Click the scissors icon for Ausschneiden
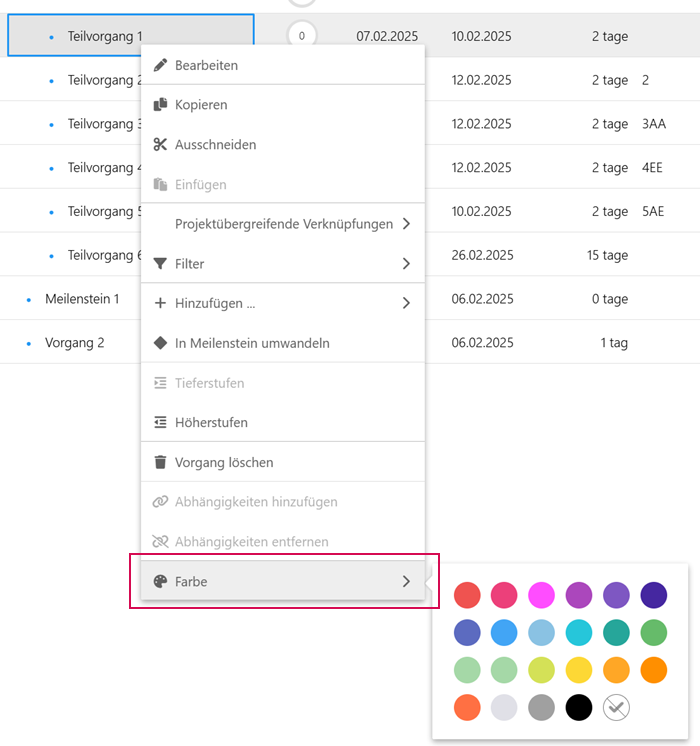700x746 pixels. 160,145
